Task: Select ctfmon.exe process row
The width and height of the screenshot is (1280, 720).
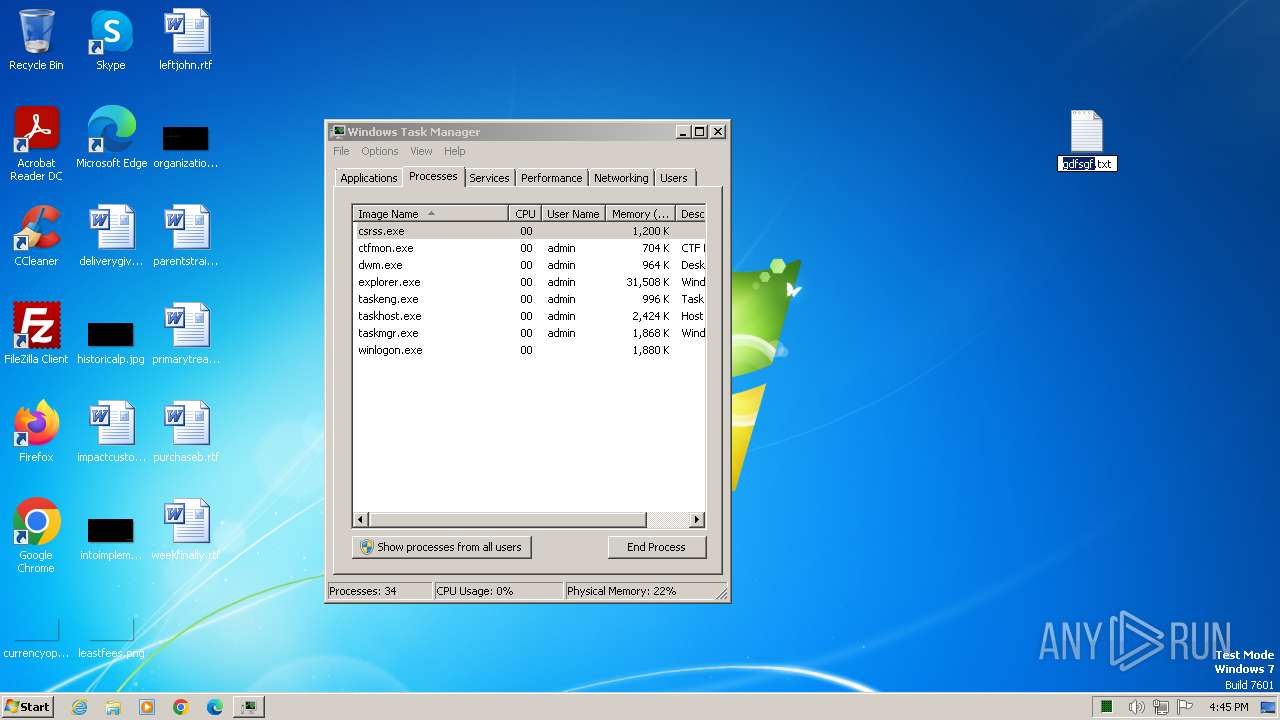Action: tap(529, 248)
